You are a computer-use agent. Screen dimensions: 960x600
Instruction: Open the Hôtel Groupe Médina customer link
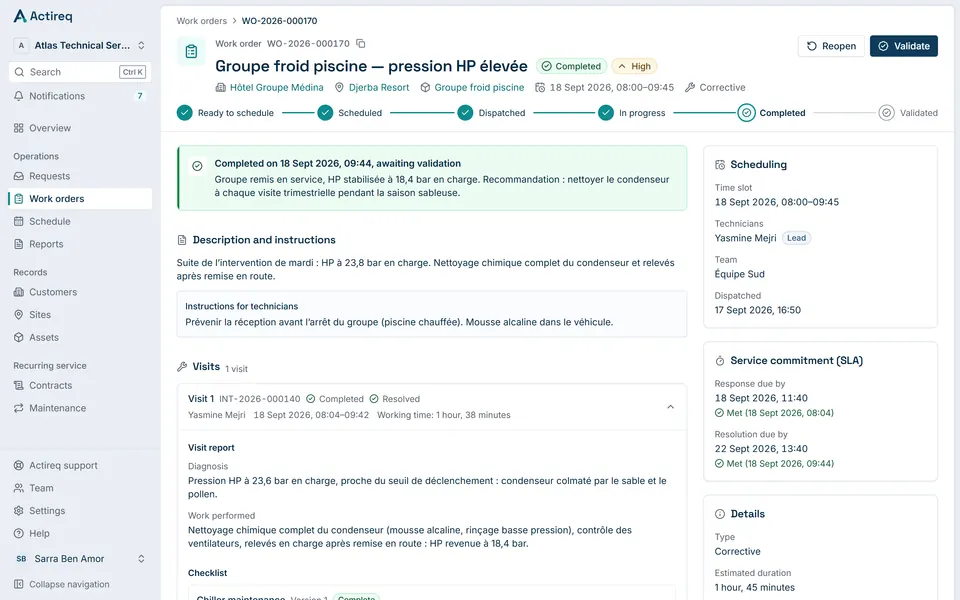click(276, 88)
